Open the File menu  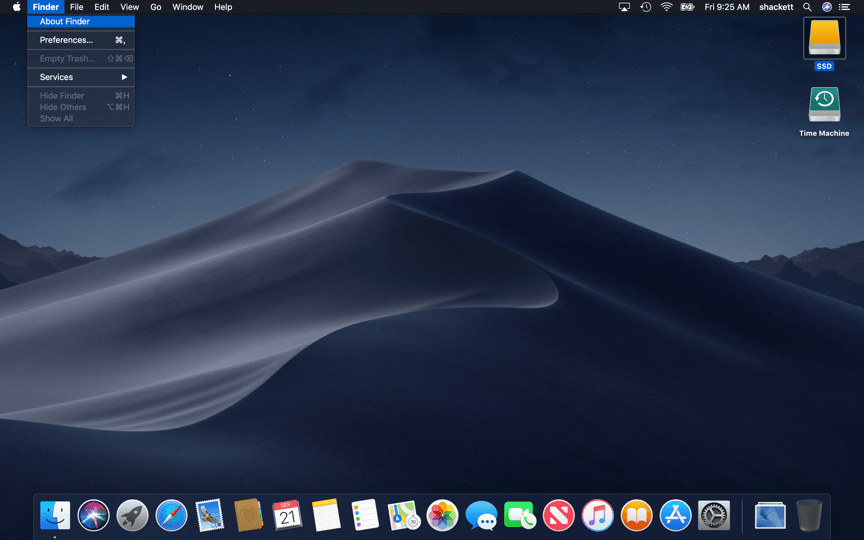(77, 7)
